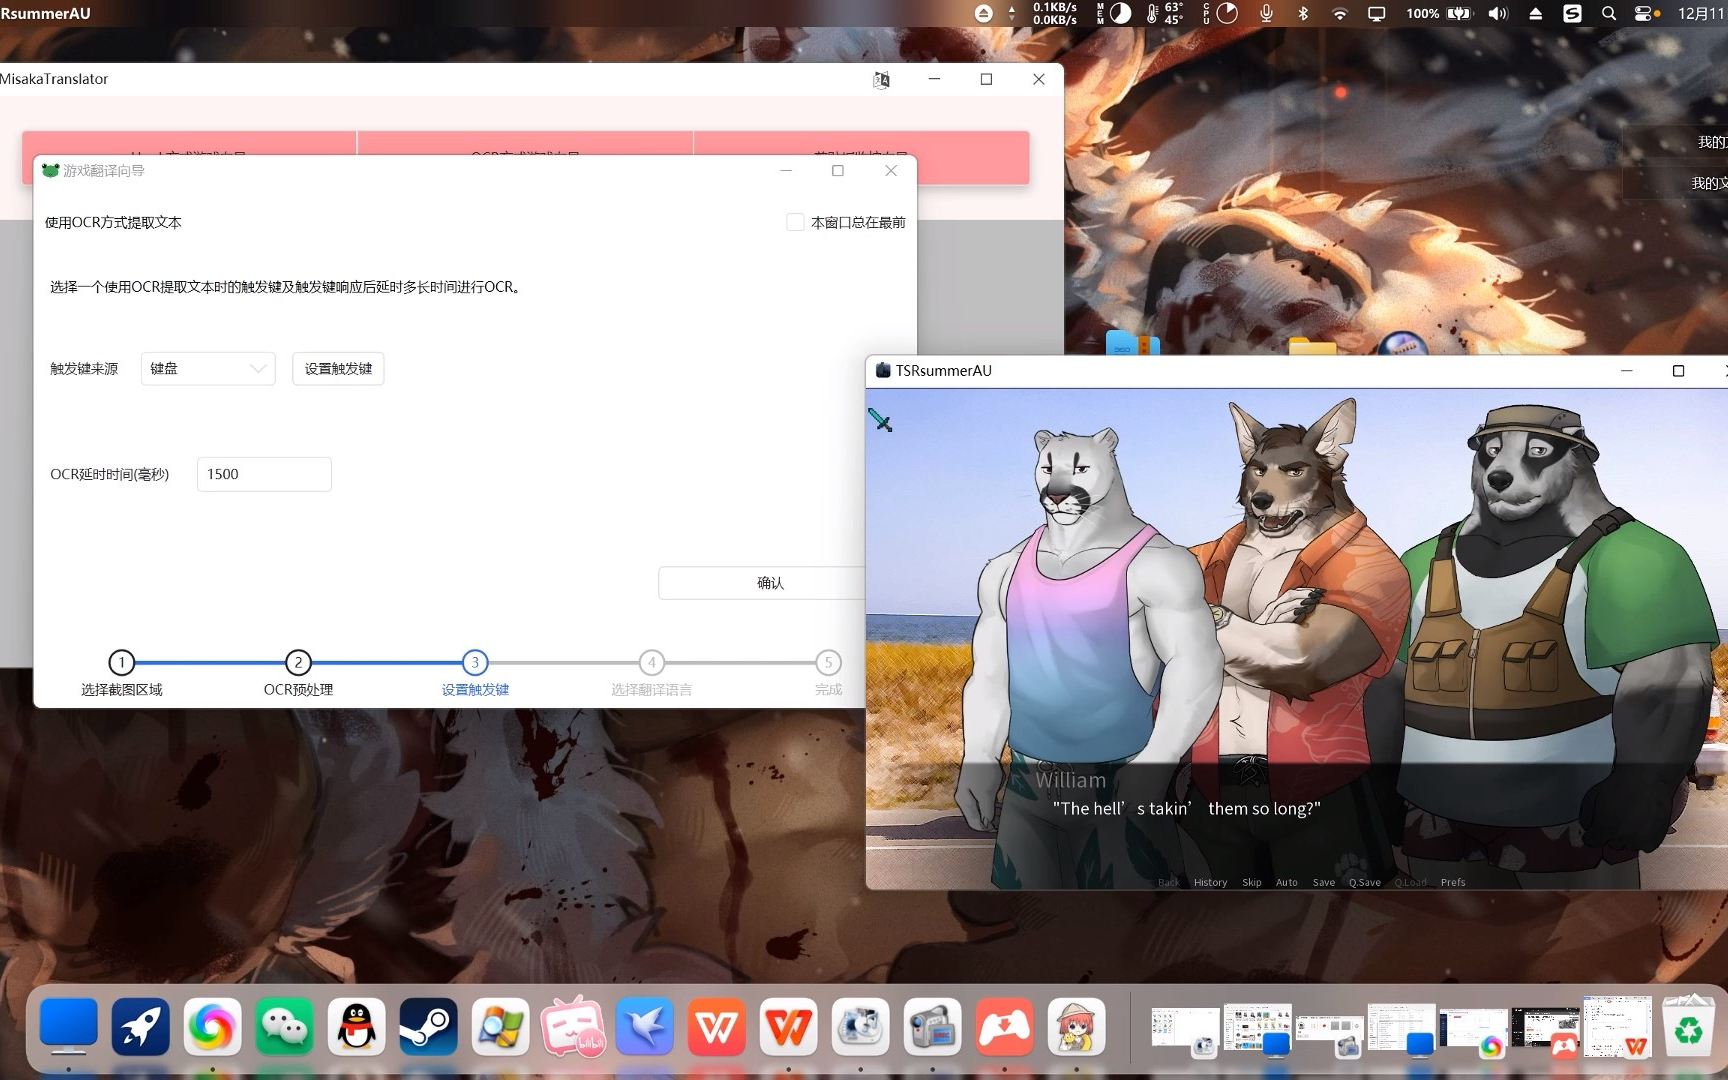1728x1080 pixels.
Task: Open the CPU usage indicator
Action: (x=1220, y=13)
